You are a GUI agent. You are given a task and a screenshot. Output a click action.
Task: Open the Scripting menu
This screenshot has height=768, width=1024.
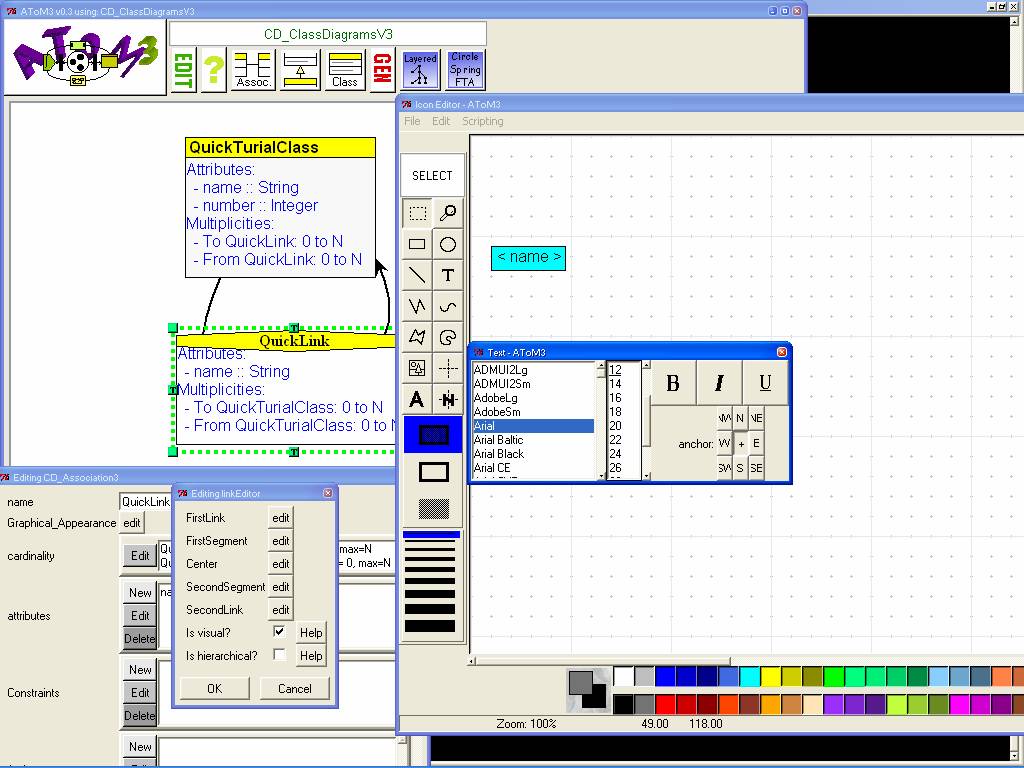pyautogui.click(x=483, y=121)
